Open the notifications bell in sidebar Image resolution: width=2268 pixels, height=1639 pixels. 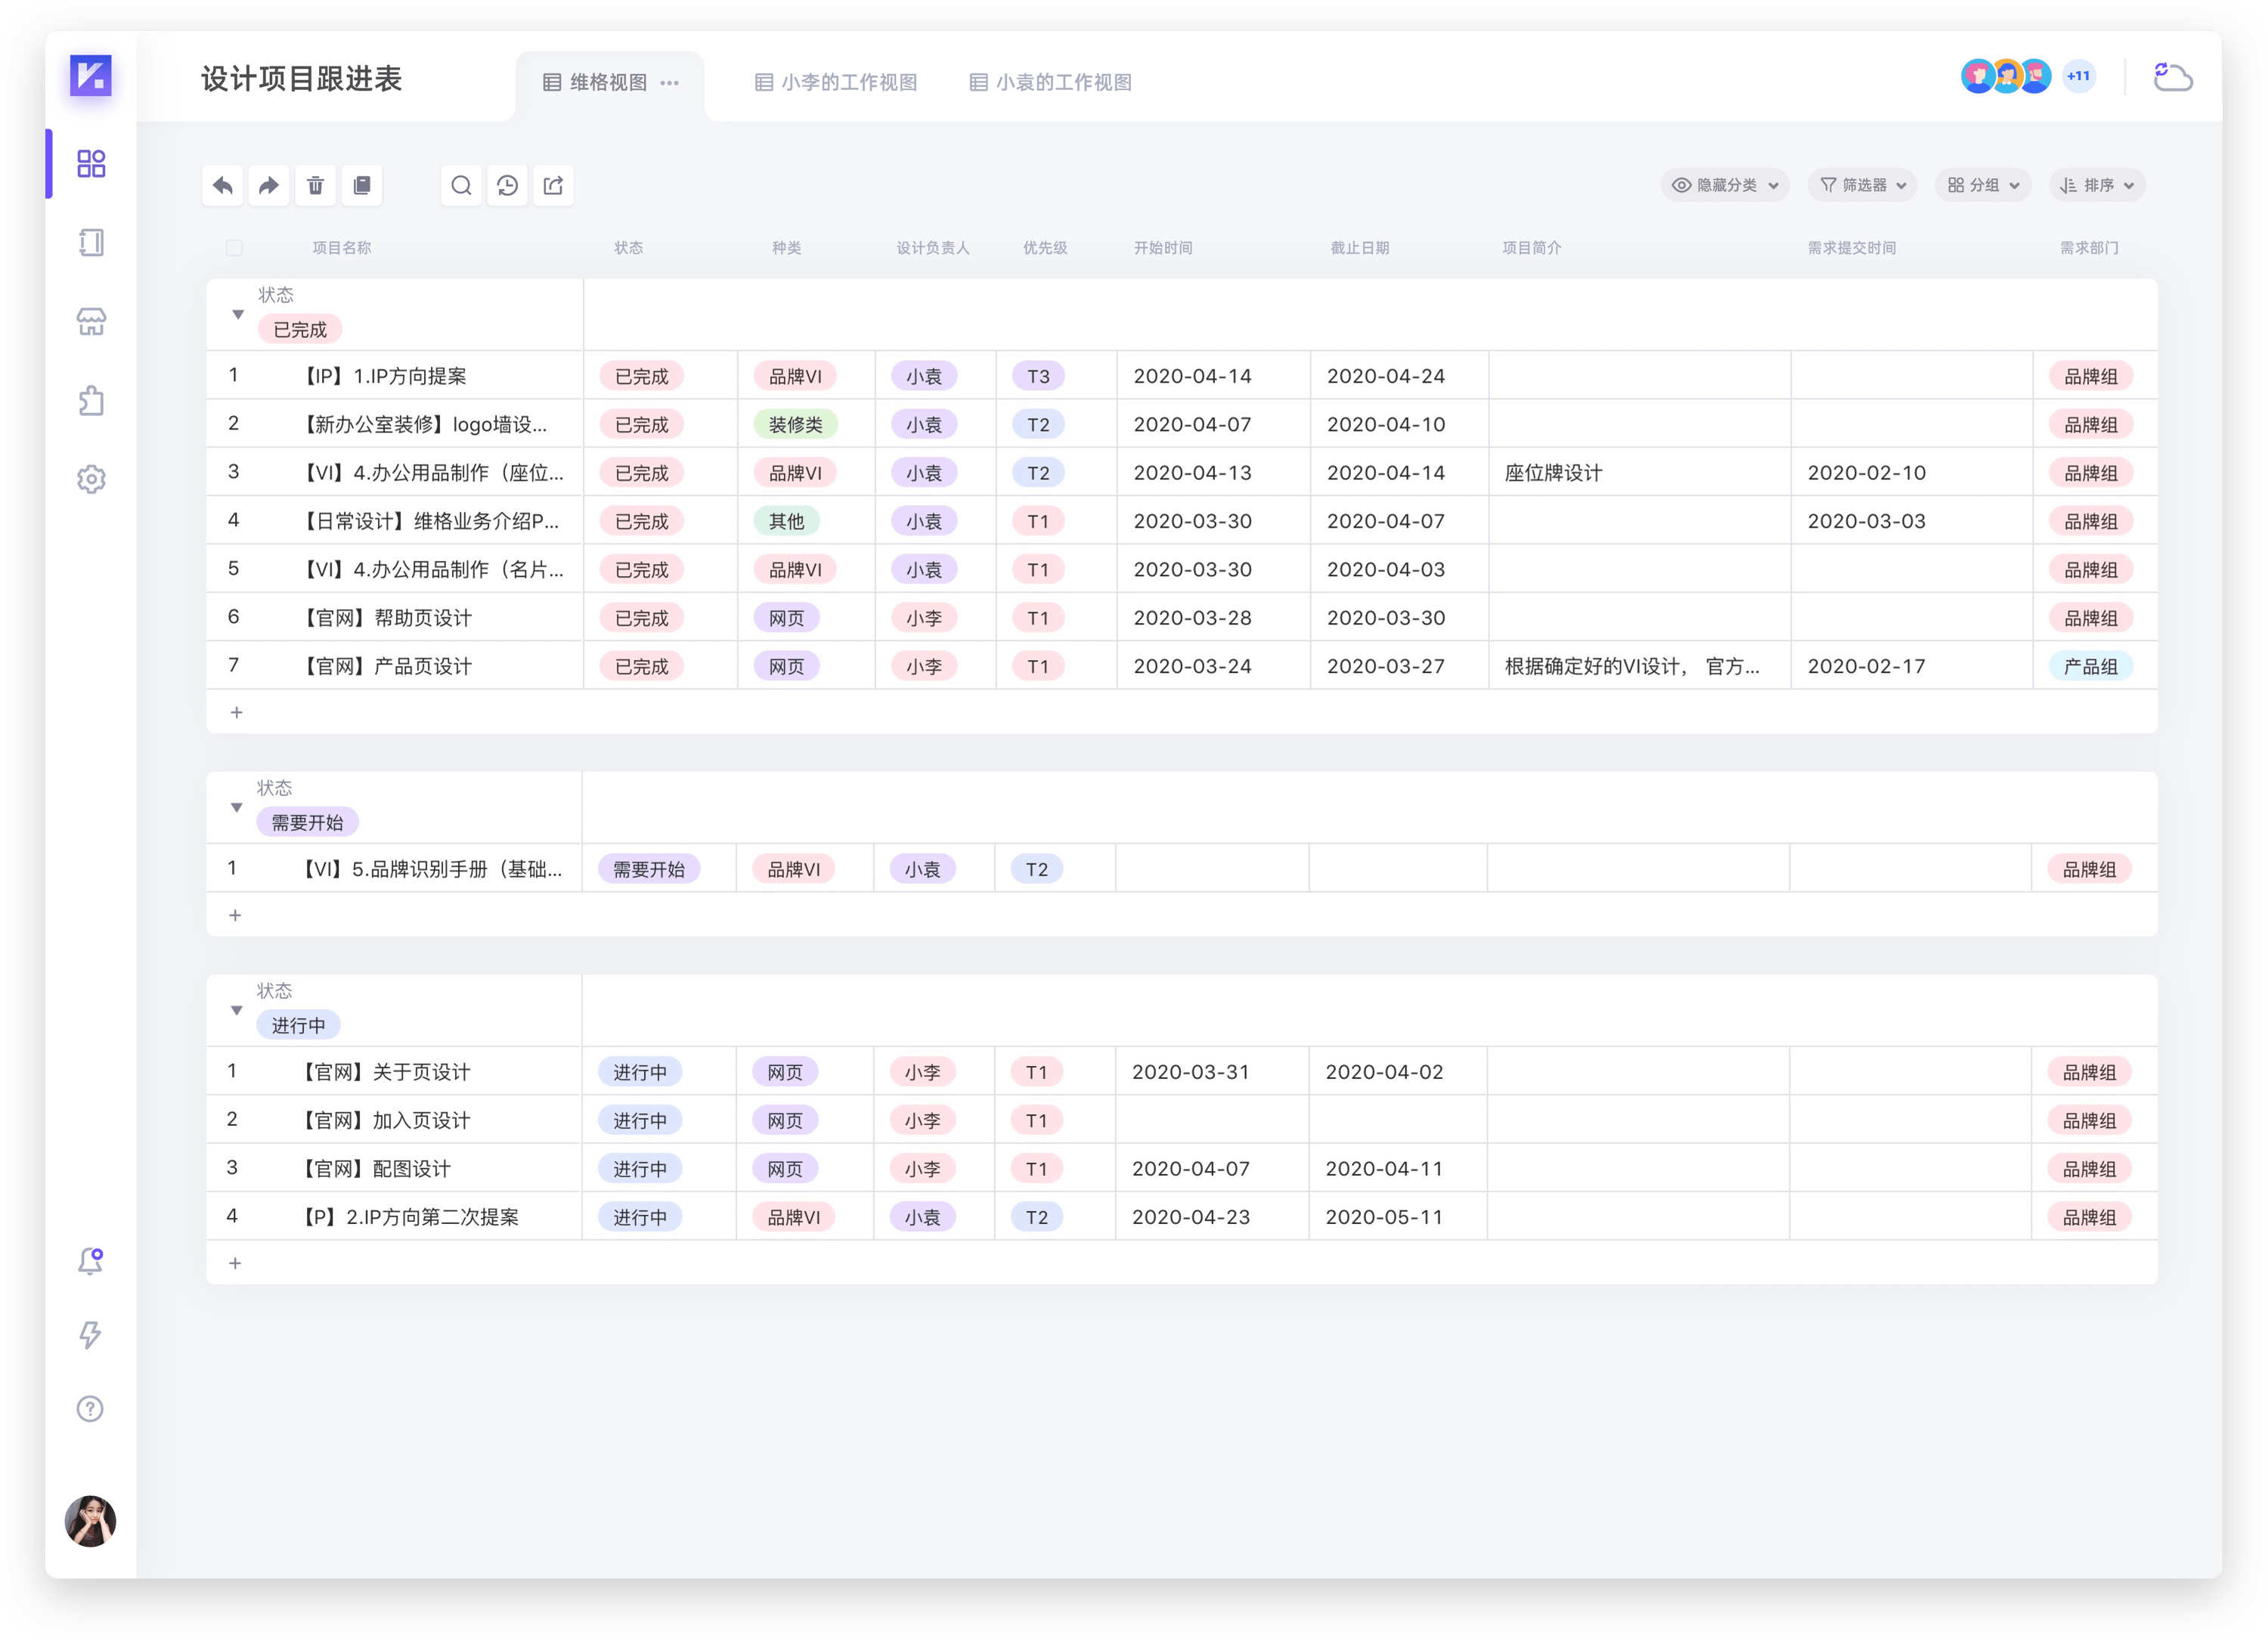[91, 1260]
